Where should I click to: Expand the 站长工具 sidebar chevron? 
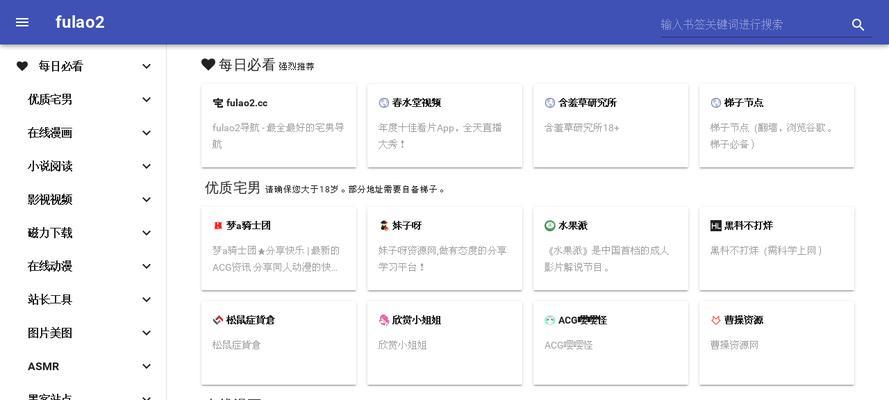tap(146, 300)
